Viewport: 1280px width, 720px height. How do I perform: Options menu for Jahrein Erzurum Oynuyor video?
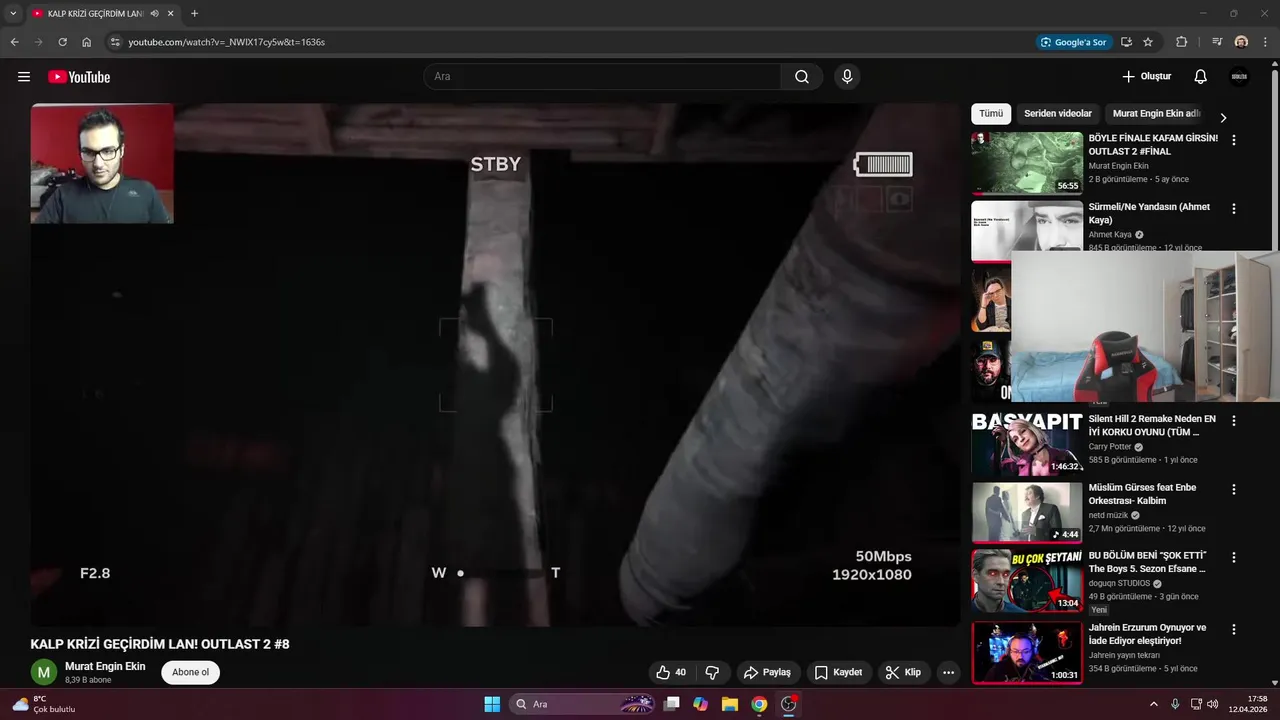[x=1234, y=630]
